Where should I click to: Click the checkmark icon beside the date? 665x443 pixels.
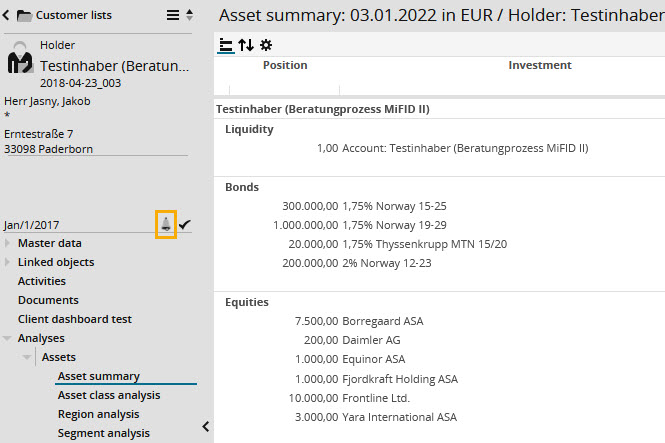pos(185,225)
